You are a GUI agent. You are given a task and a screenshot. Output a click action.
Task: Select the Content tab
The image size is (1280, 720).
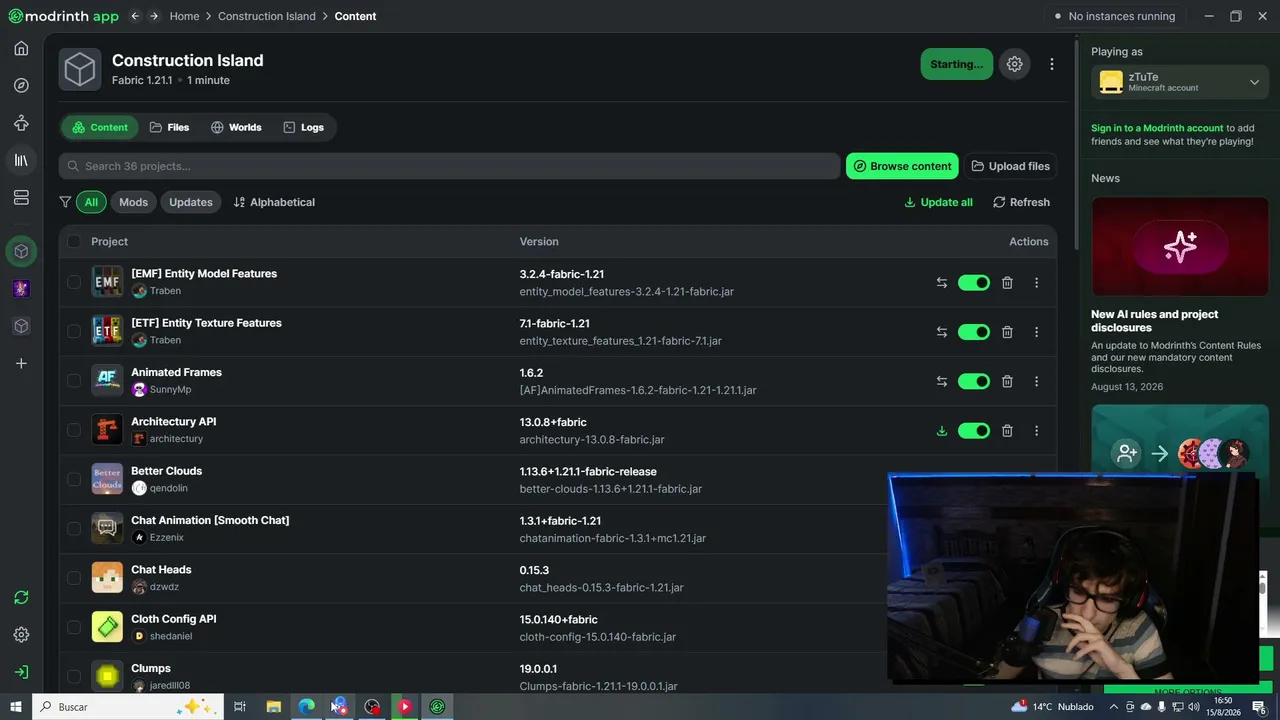(100, 127)
